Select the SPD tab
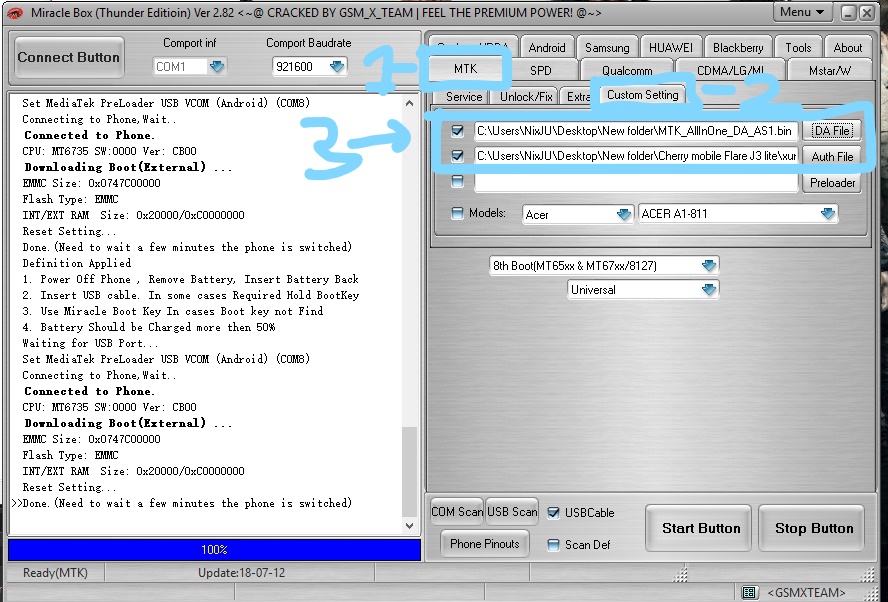Viewport: 888px width, 602px height. tap(540, 70)
